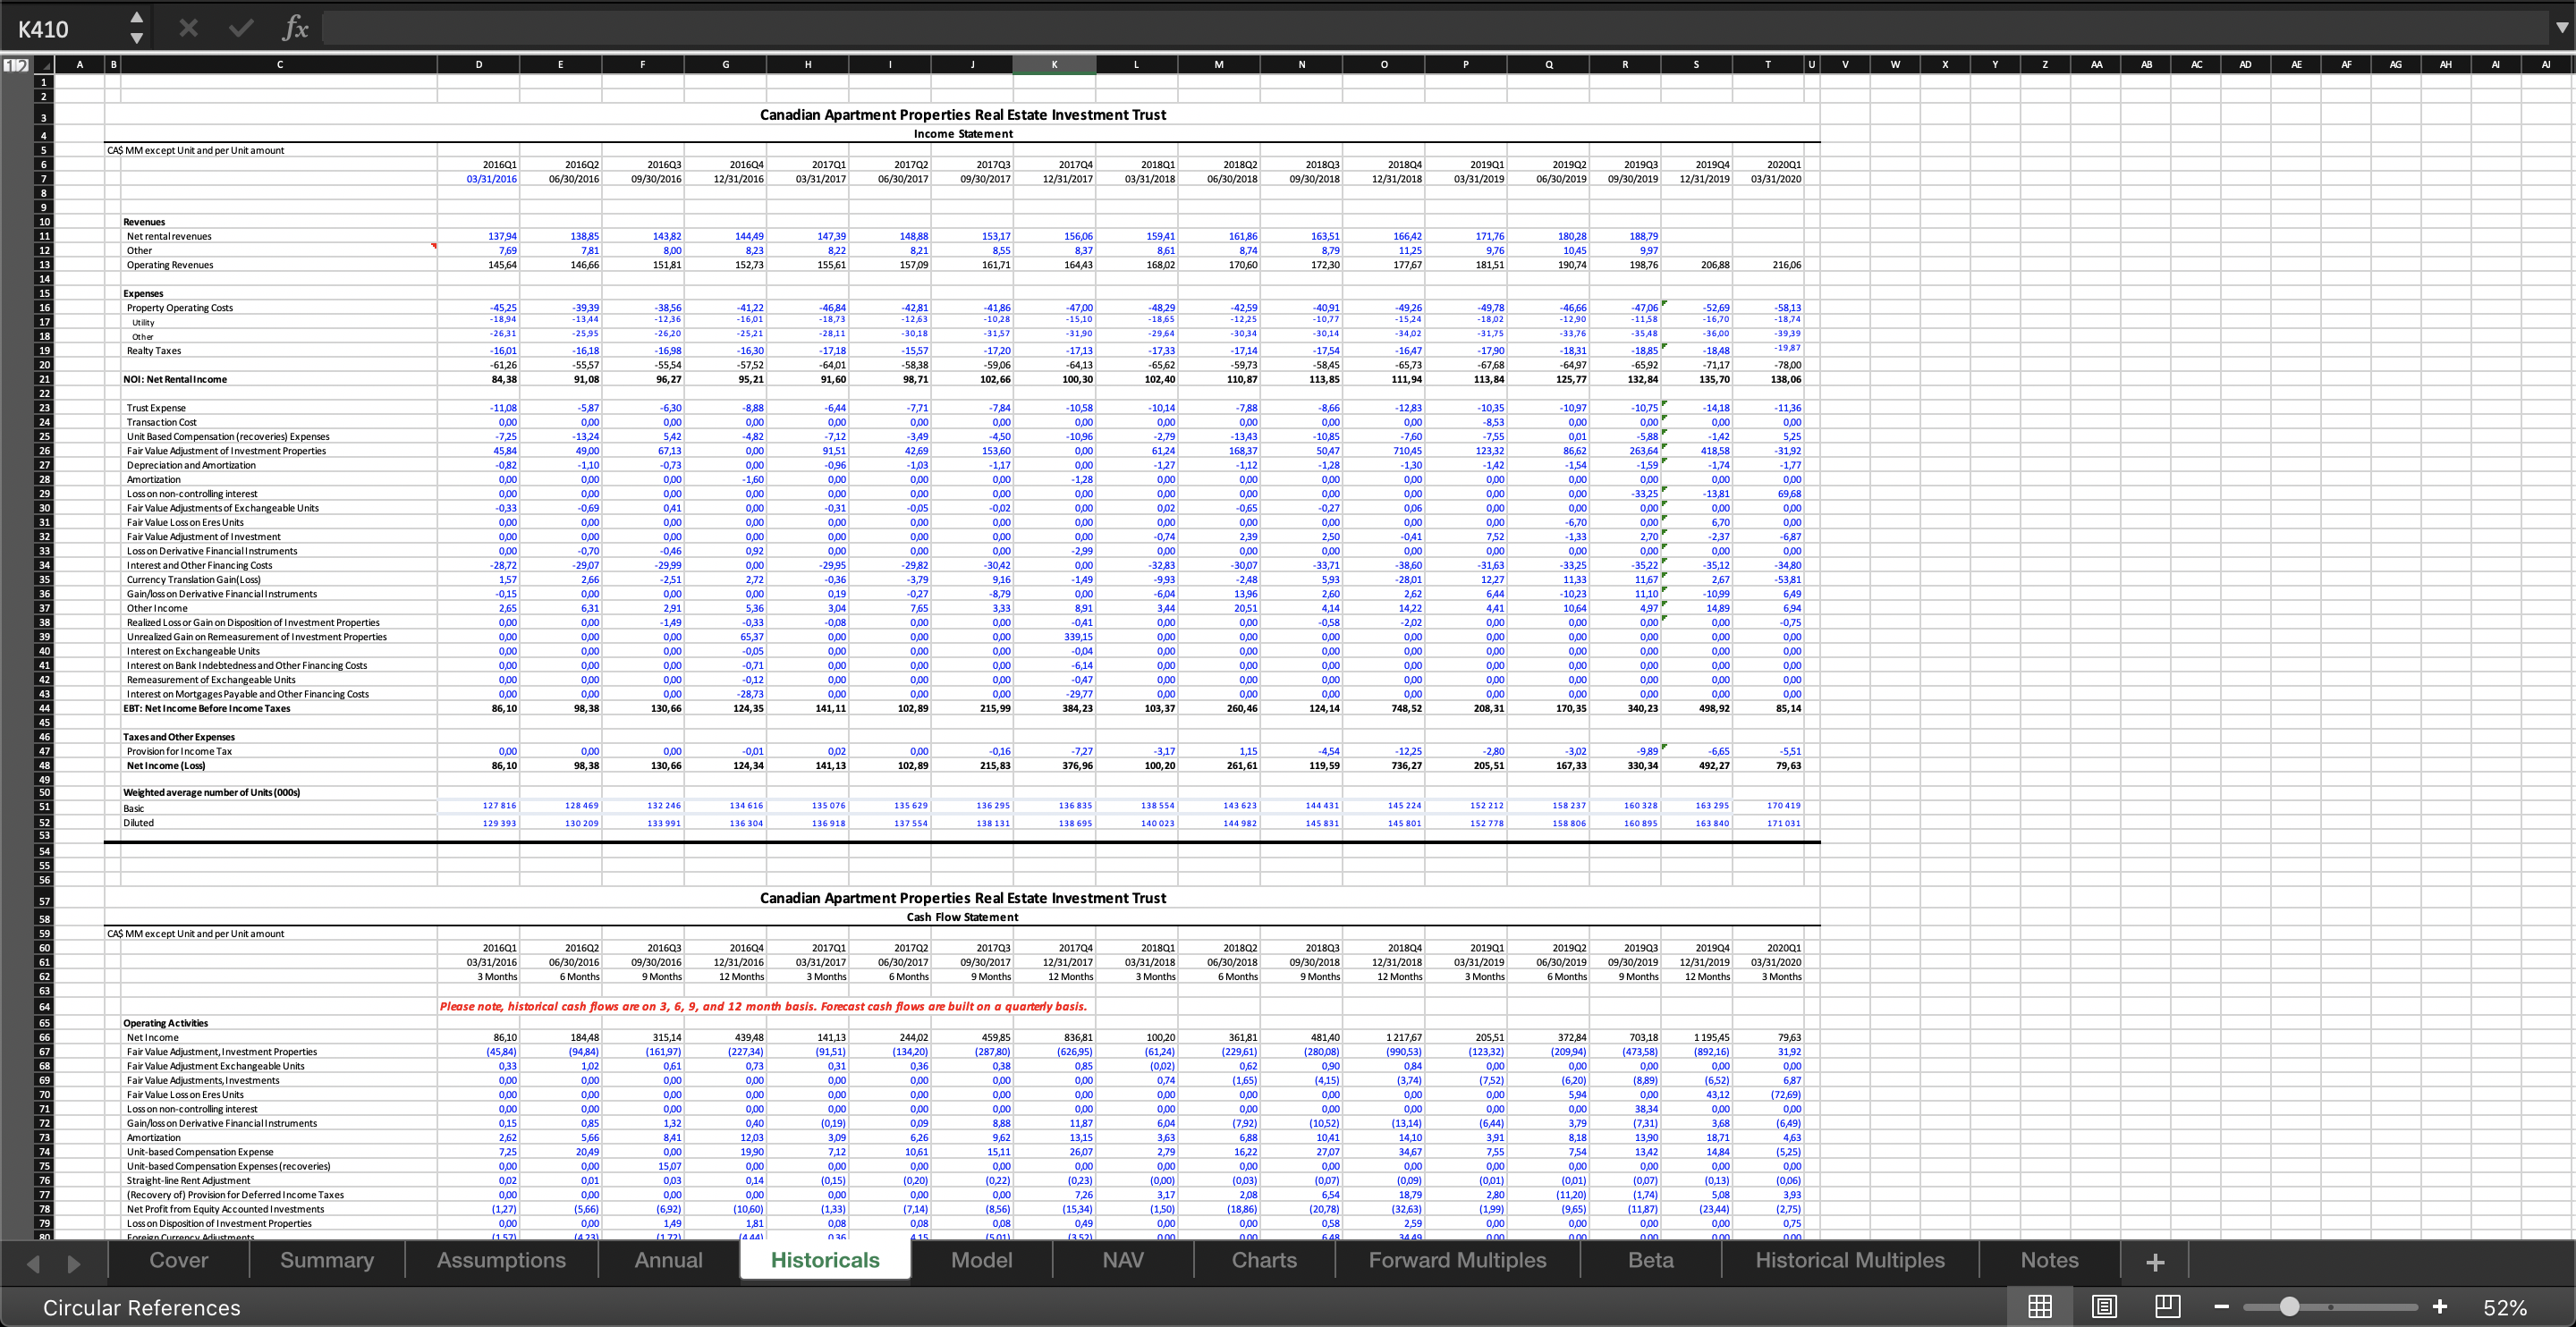Viewport: 2576px width, 1327px height.
Task: Select the Historicals sheet tab
Action: point(825,1260)
